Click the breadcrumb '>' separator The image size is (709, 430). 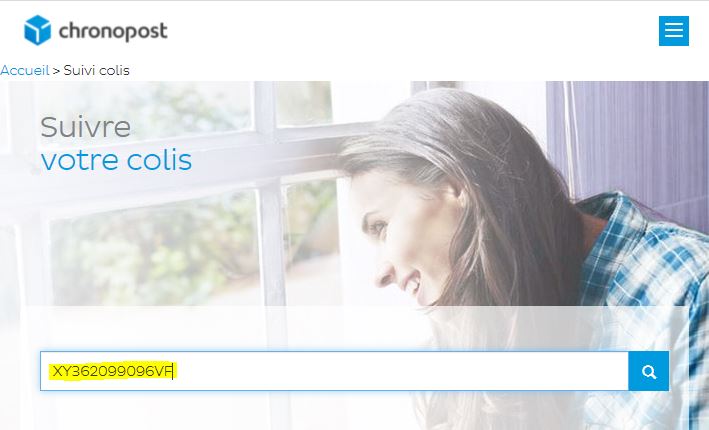56,71
